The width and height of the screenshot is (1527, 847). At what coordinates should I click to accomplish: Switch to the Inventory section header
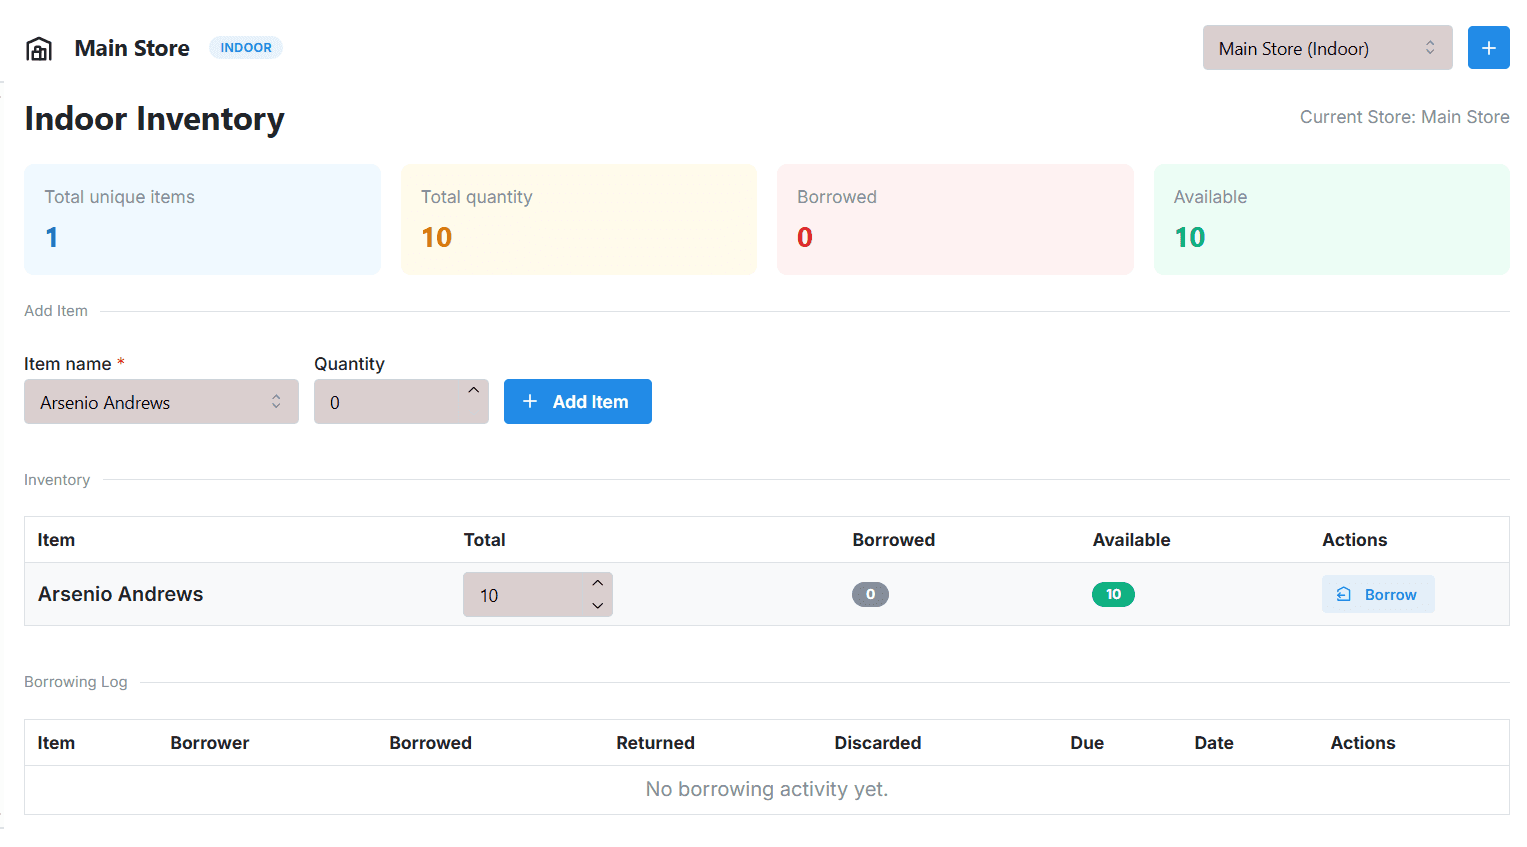click(x=56, y=479)
